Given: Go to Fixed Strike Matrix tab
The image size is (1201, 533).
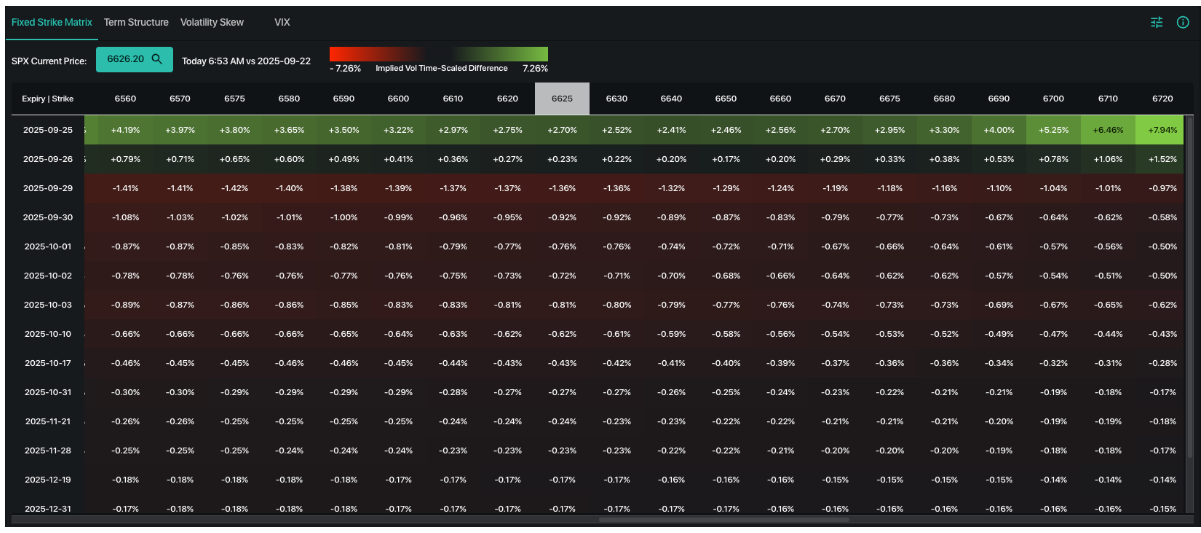Looking at the screenshot, I should (x=52, y=22).
